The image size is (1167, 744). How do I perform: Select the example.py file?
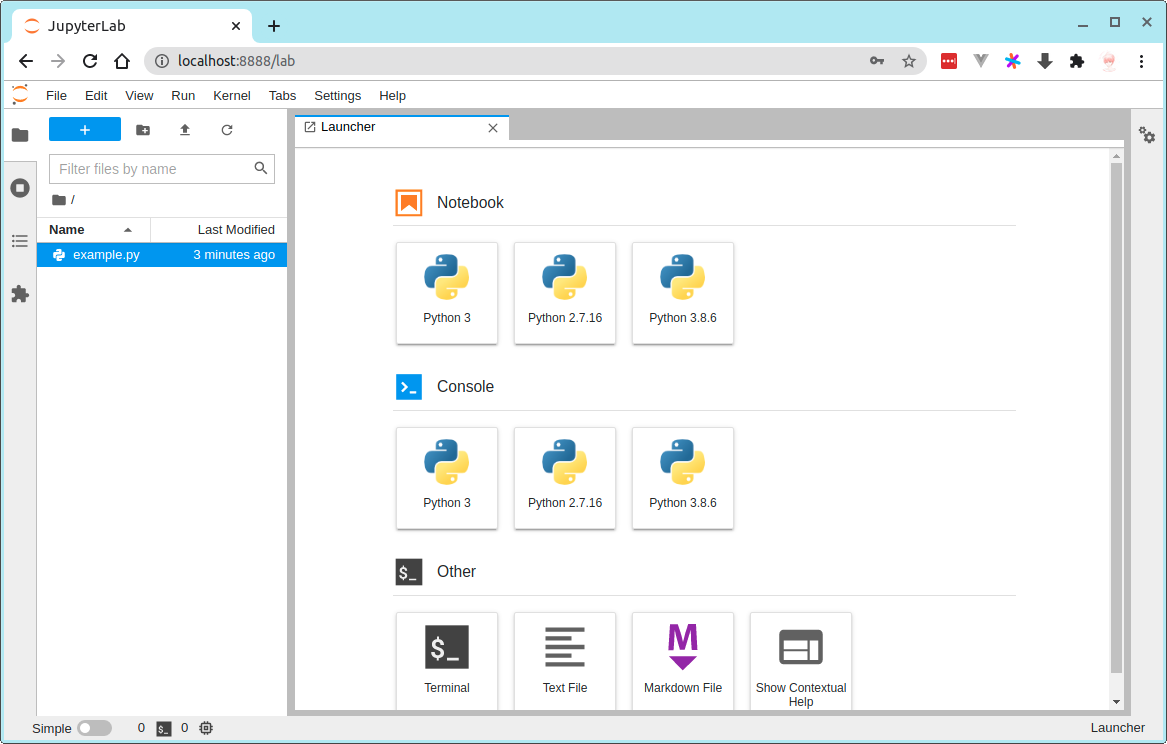coord(162,254)
